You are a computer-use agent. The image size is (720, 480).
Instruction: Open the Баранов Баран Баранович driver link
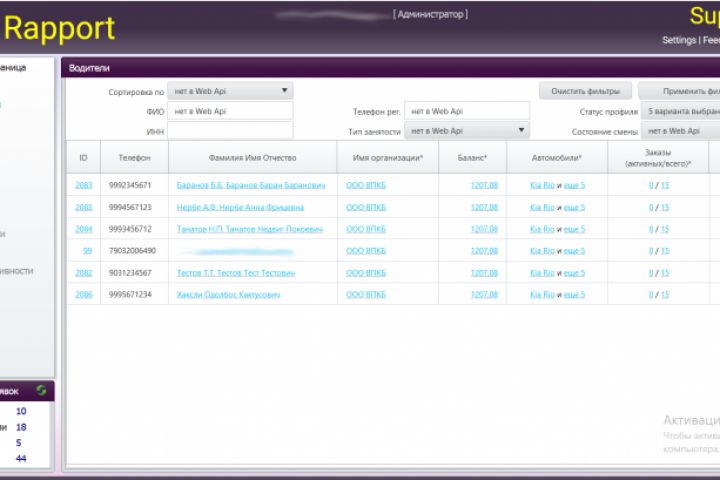(251, 185)
